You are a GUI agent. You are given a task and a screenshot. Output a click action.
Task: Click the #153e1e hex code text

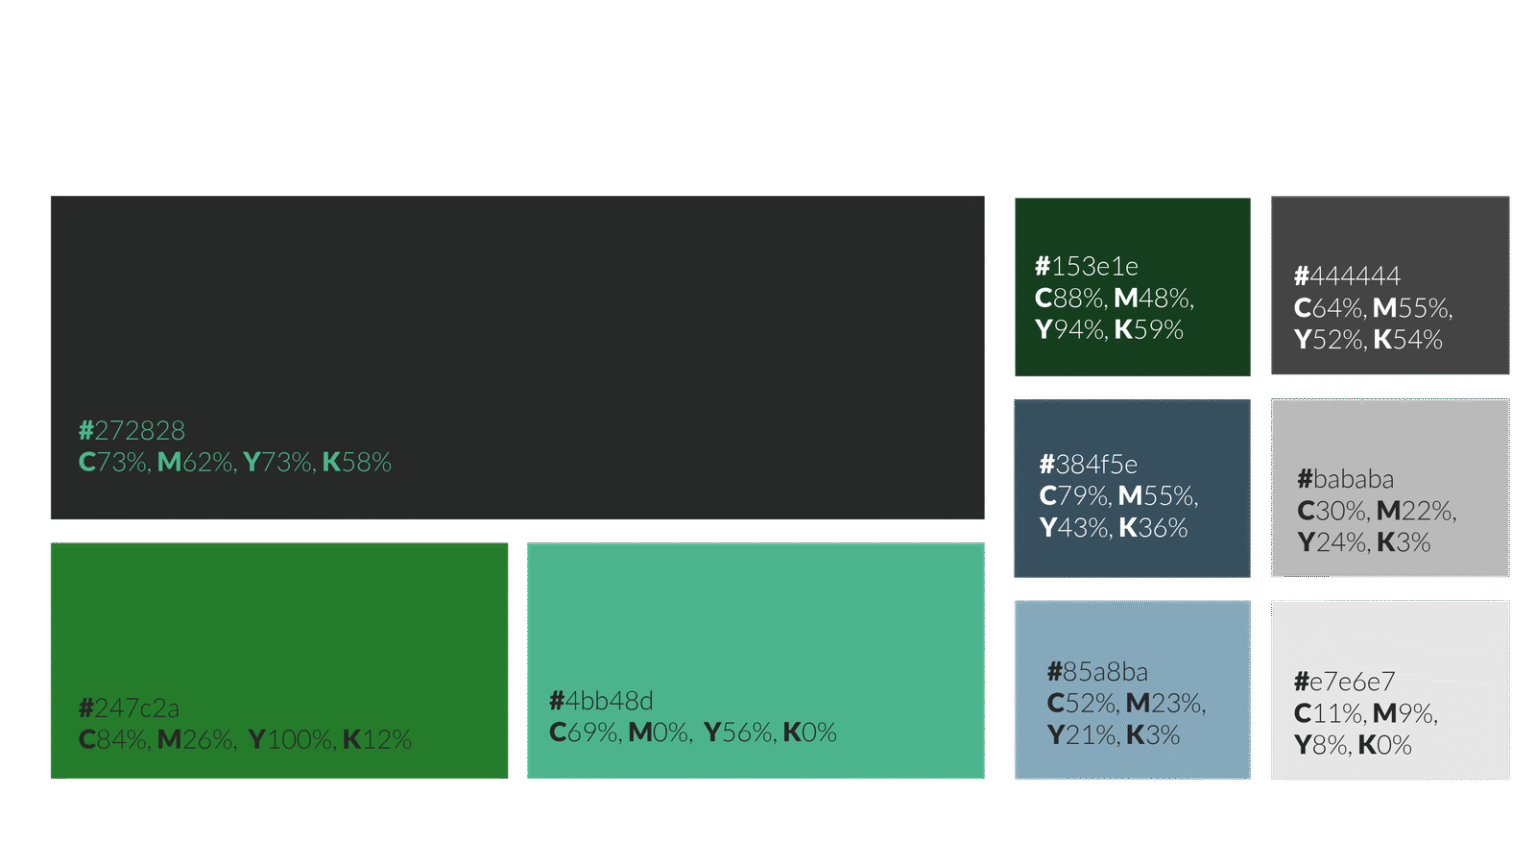click(x=1086, y=266)
